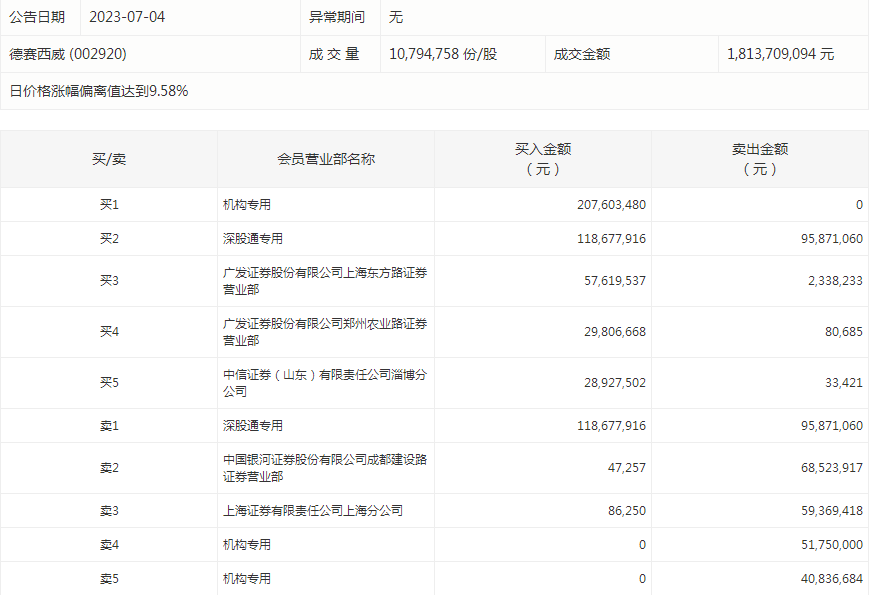
Task: Select 95,871,060 in the 买2 row
Action: [832, 238]
